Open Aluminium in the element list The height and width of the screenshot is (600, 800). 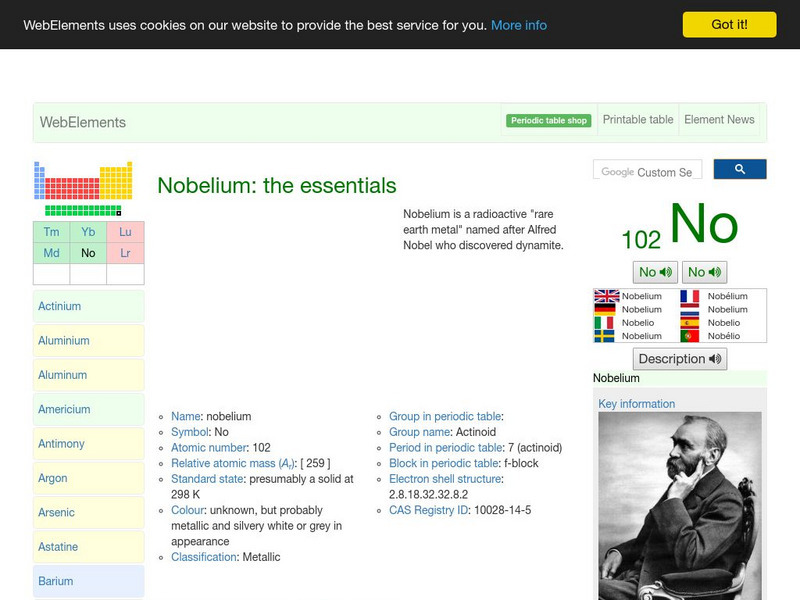click(x=89, y=340)
